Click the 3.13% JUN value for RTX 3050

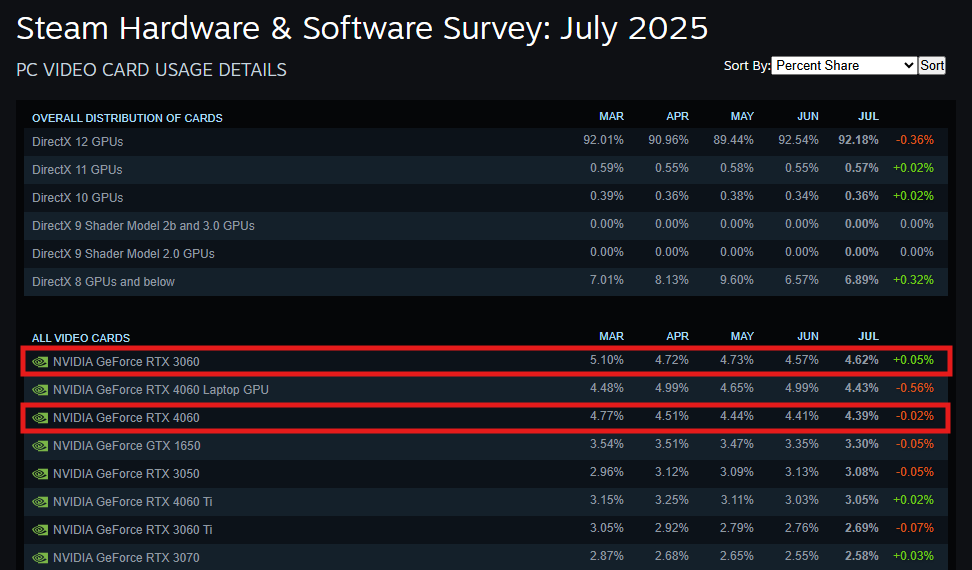point(802,472)
